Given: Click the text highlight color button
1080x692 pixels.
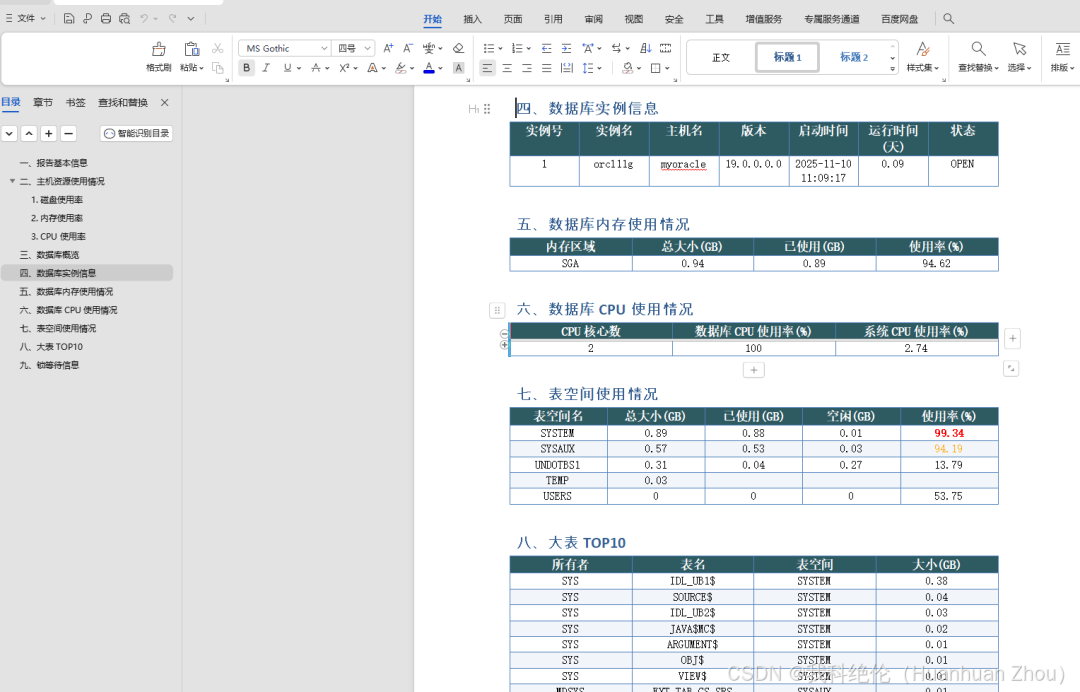Looking at the screenshot, I should coord(401,67).
